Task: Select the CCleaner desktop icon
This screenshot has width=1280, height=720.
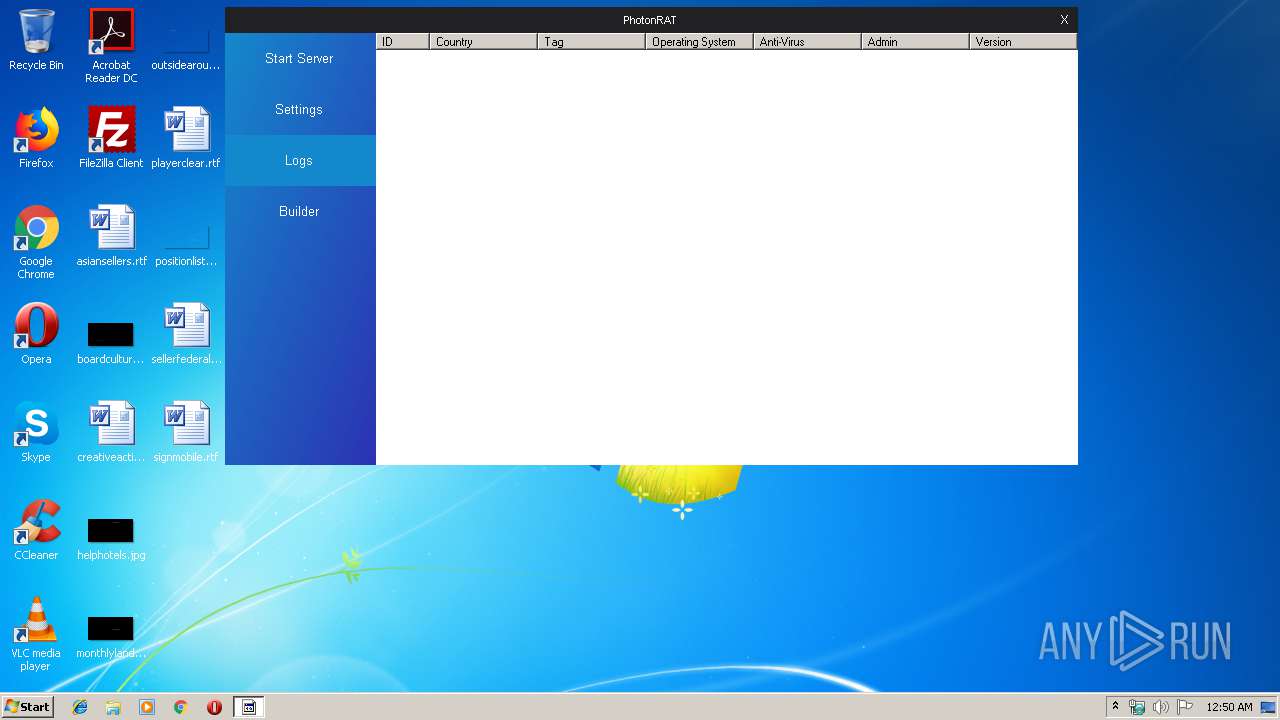Action: [36, 530]
